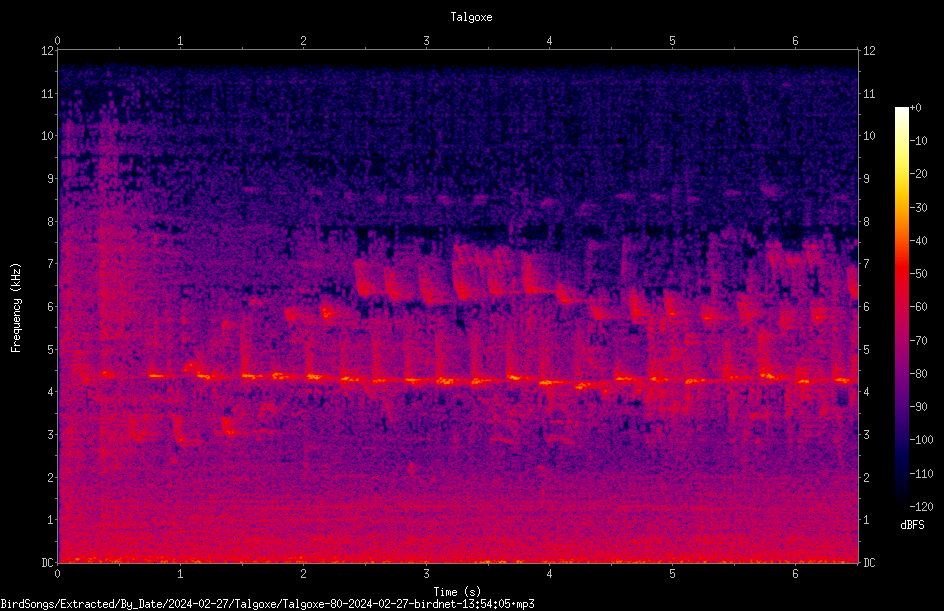This screenshot has width=944, height=611.
Task: Click the 1 second mark on bottom axis
Action: coord(180,574)
